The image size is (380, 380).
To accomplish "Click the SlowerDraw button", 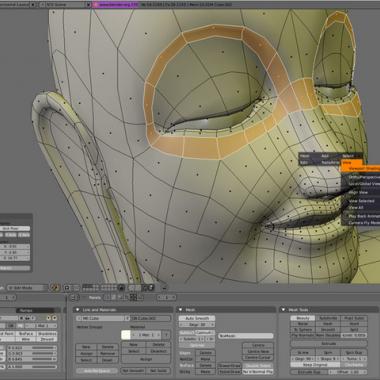I will point(229,366).
